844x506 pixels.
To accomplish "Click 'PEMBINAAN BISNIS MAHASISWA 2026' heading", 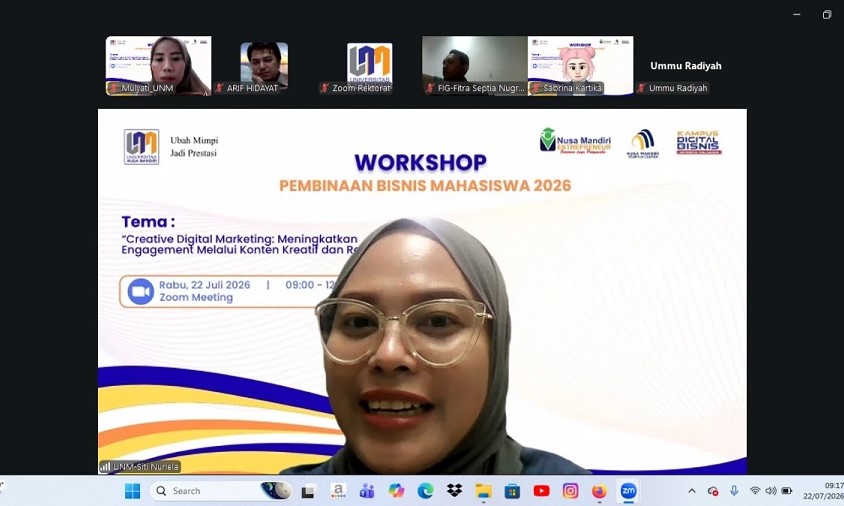I will pos(425,186).
